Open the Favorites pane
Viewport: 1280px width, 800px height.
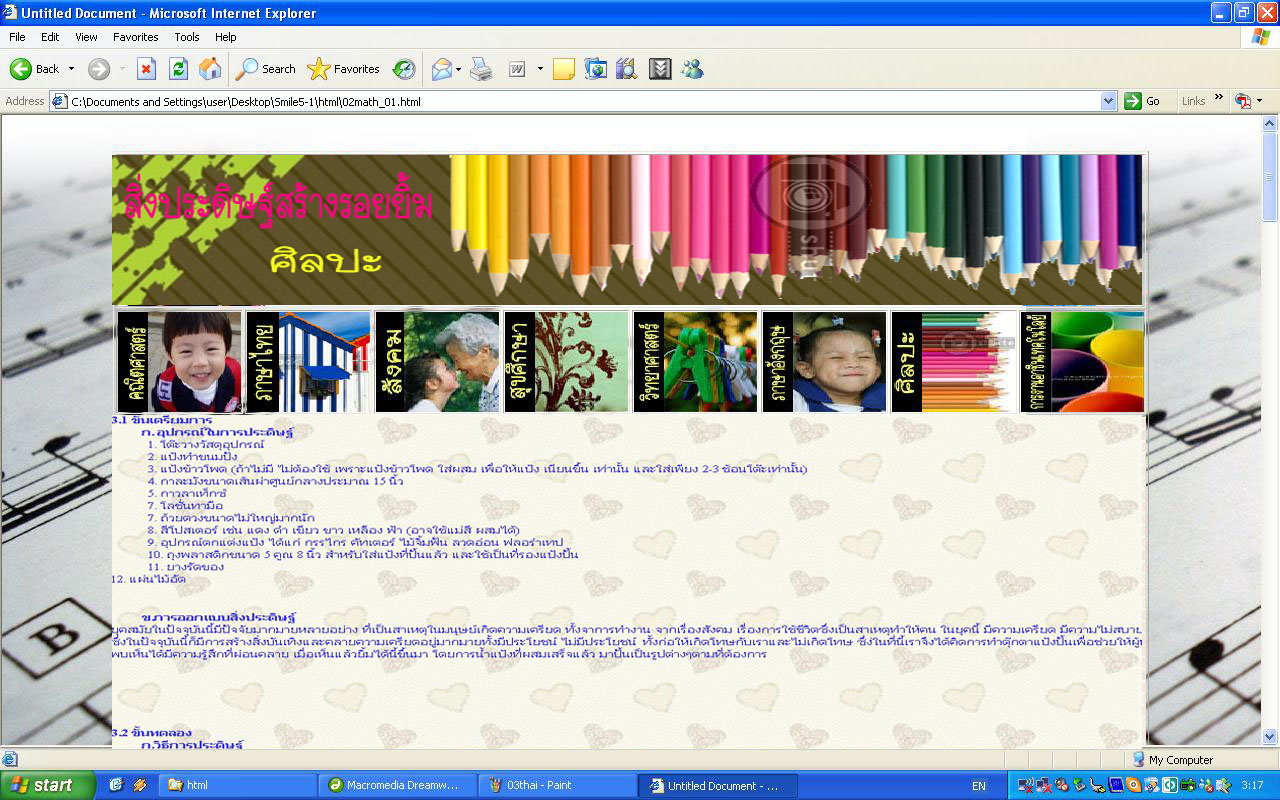coord(344,69)
